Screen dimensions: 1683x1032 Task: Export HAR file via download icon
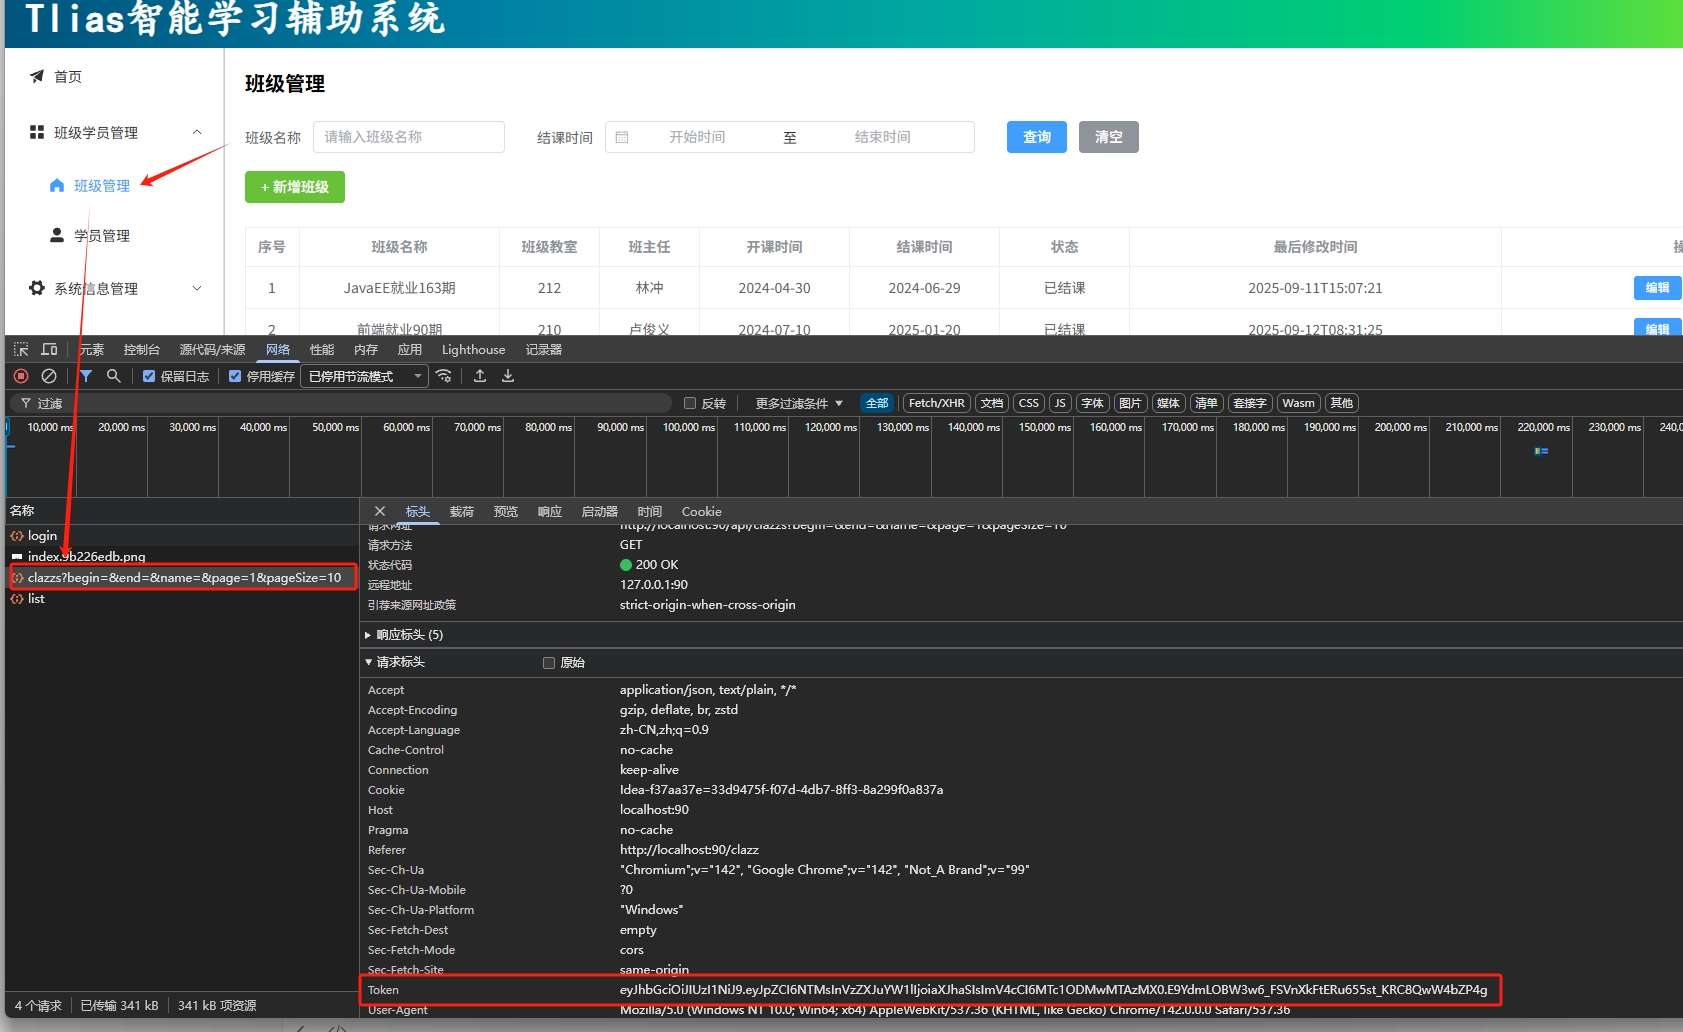[508, 376]
